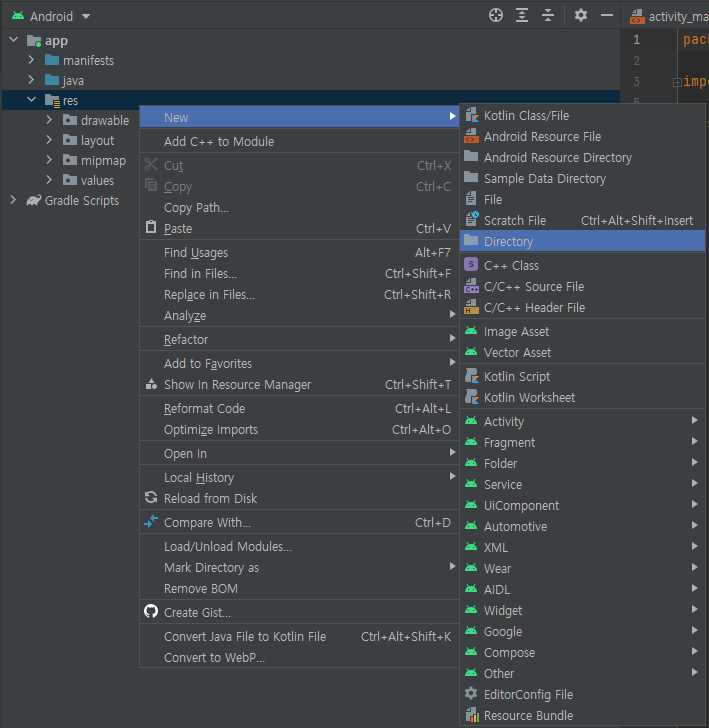Click the EditorConfig File gear icon
This screenshot has width=709, height=728.
[471, 694]
